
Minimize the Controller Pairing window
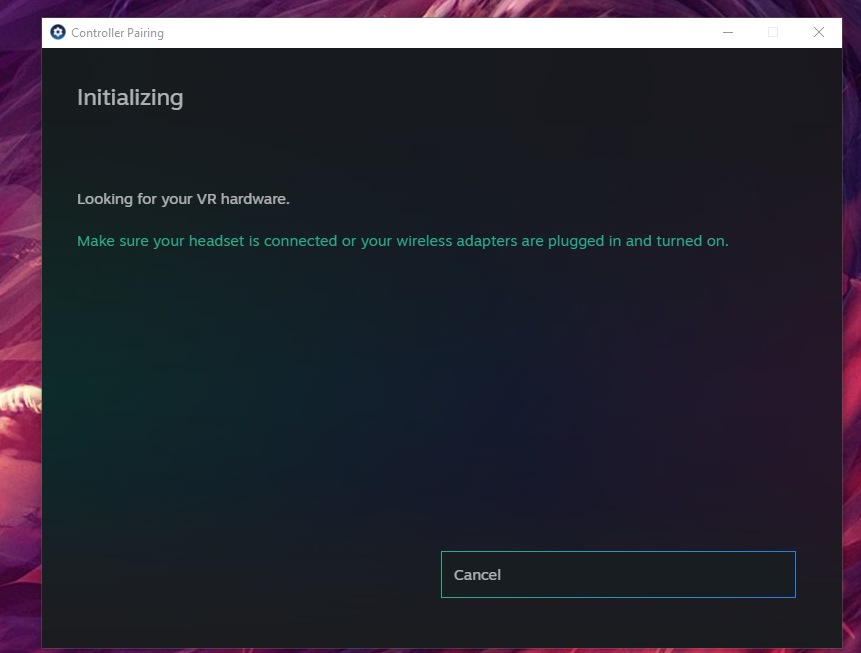[x=728, y=32]
